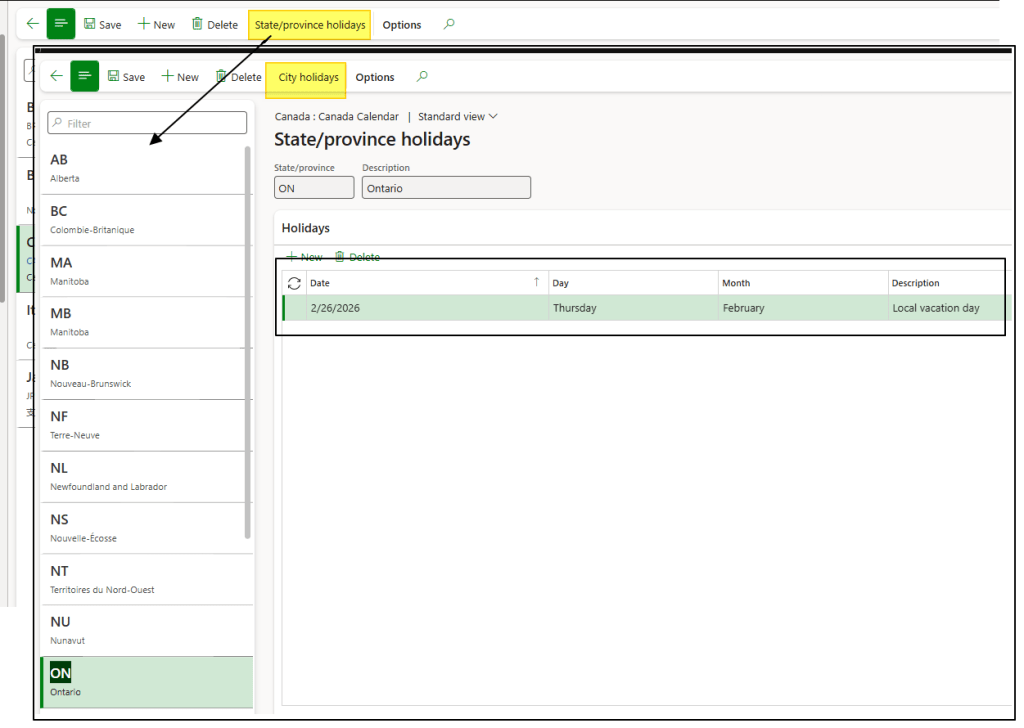Viewport: 1024px width, 728px height.
Task: Open the inner Options tab
Action: (x=375, y=77)
